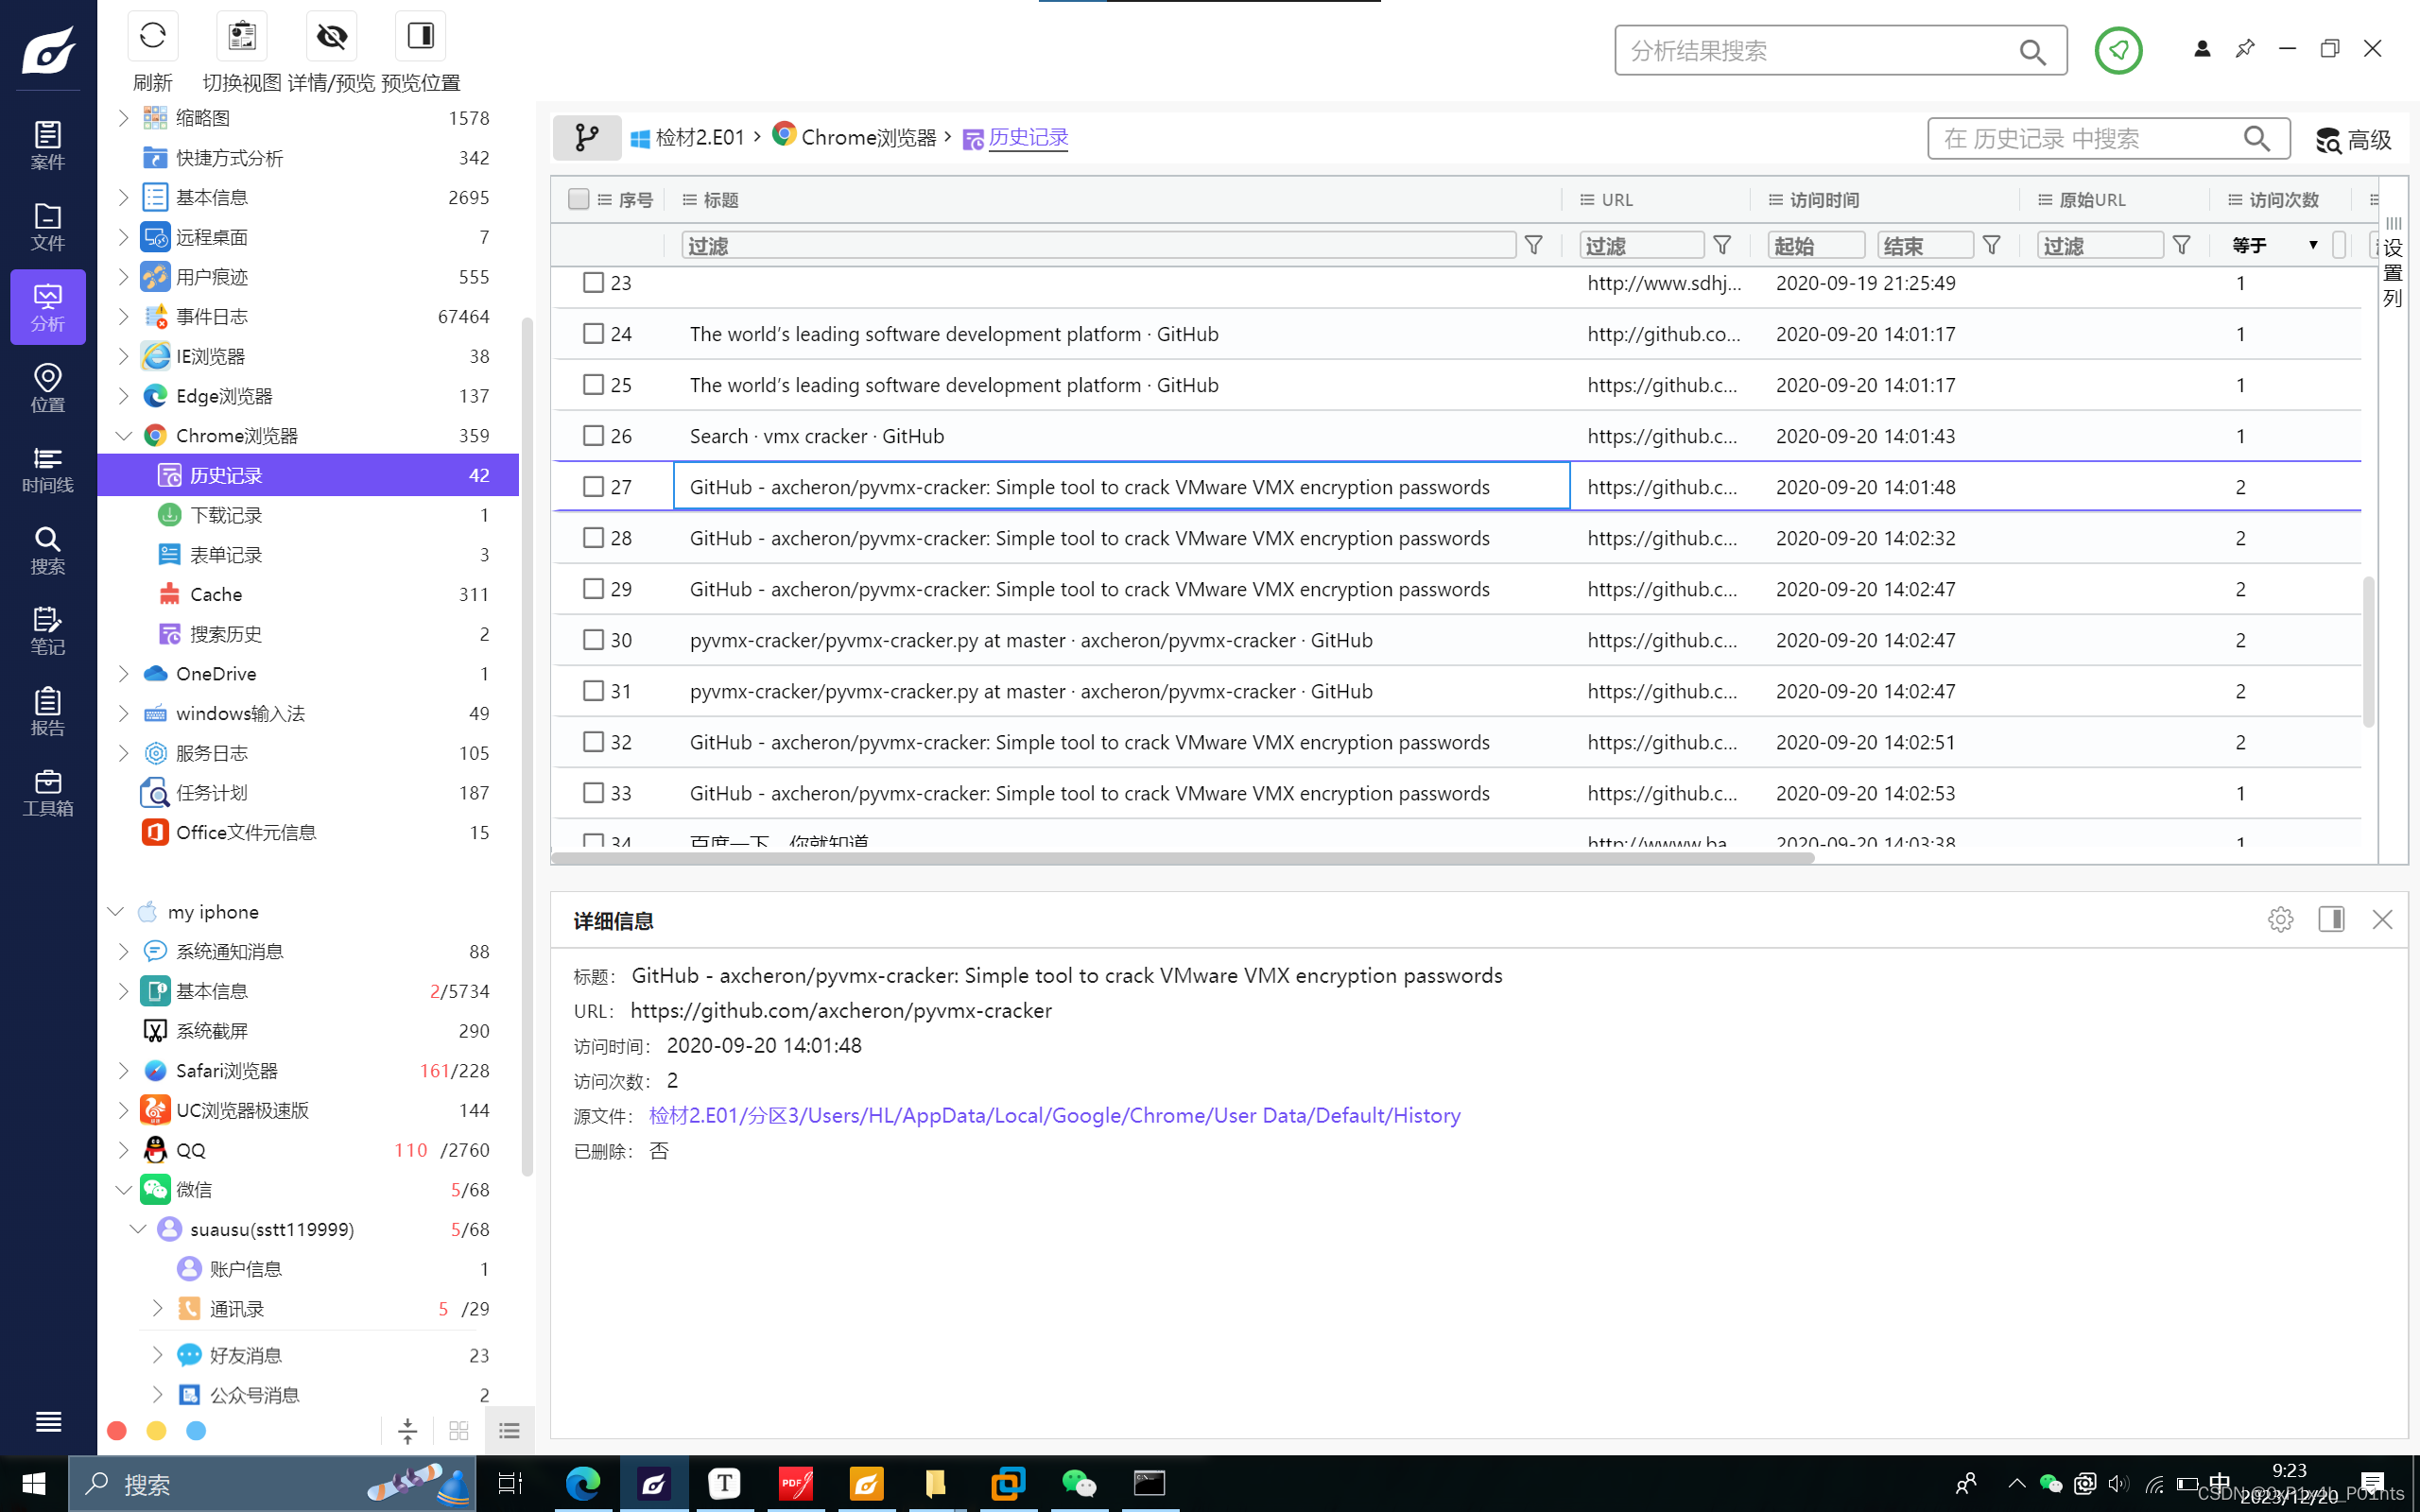Click the title column filter funnel icon
Screen dimensions: 2420x1512
[x=1533, y=245]
